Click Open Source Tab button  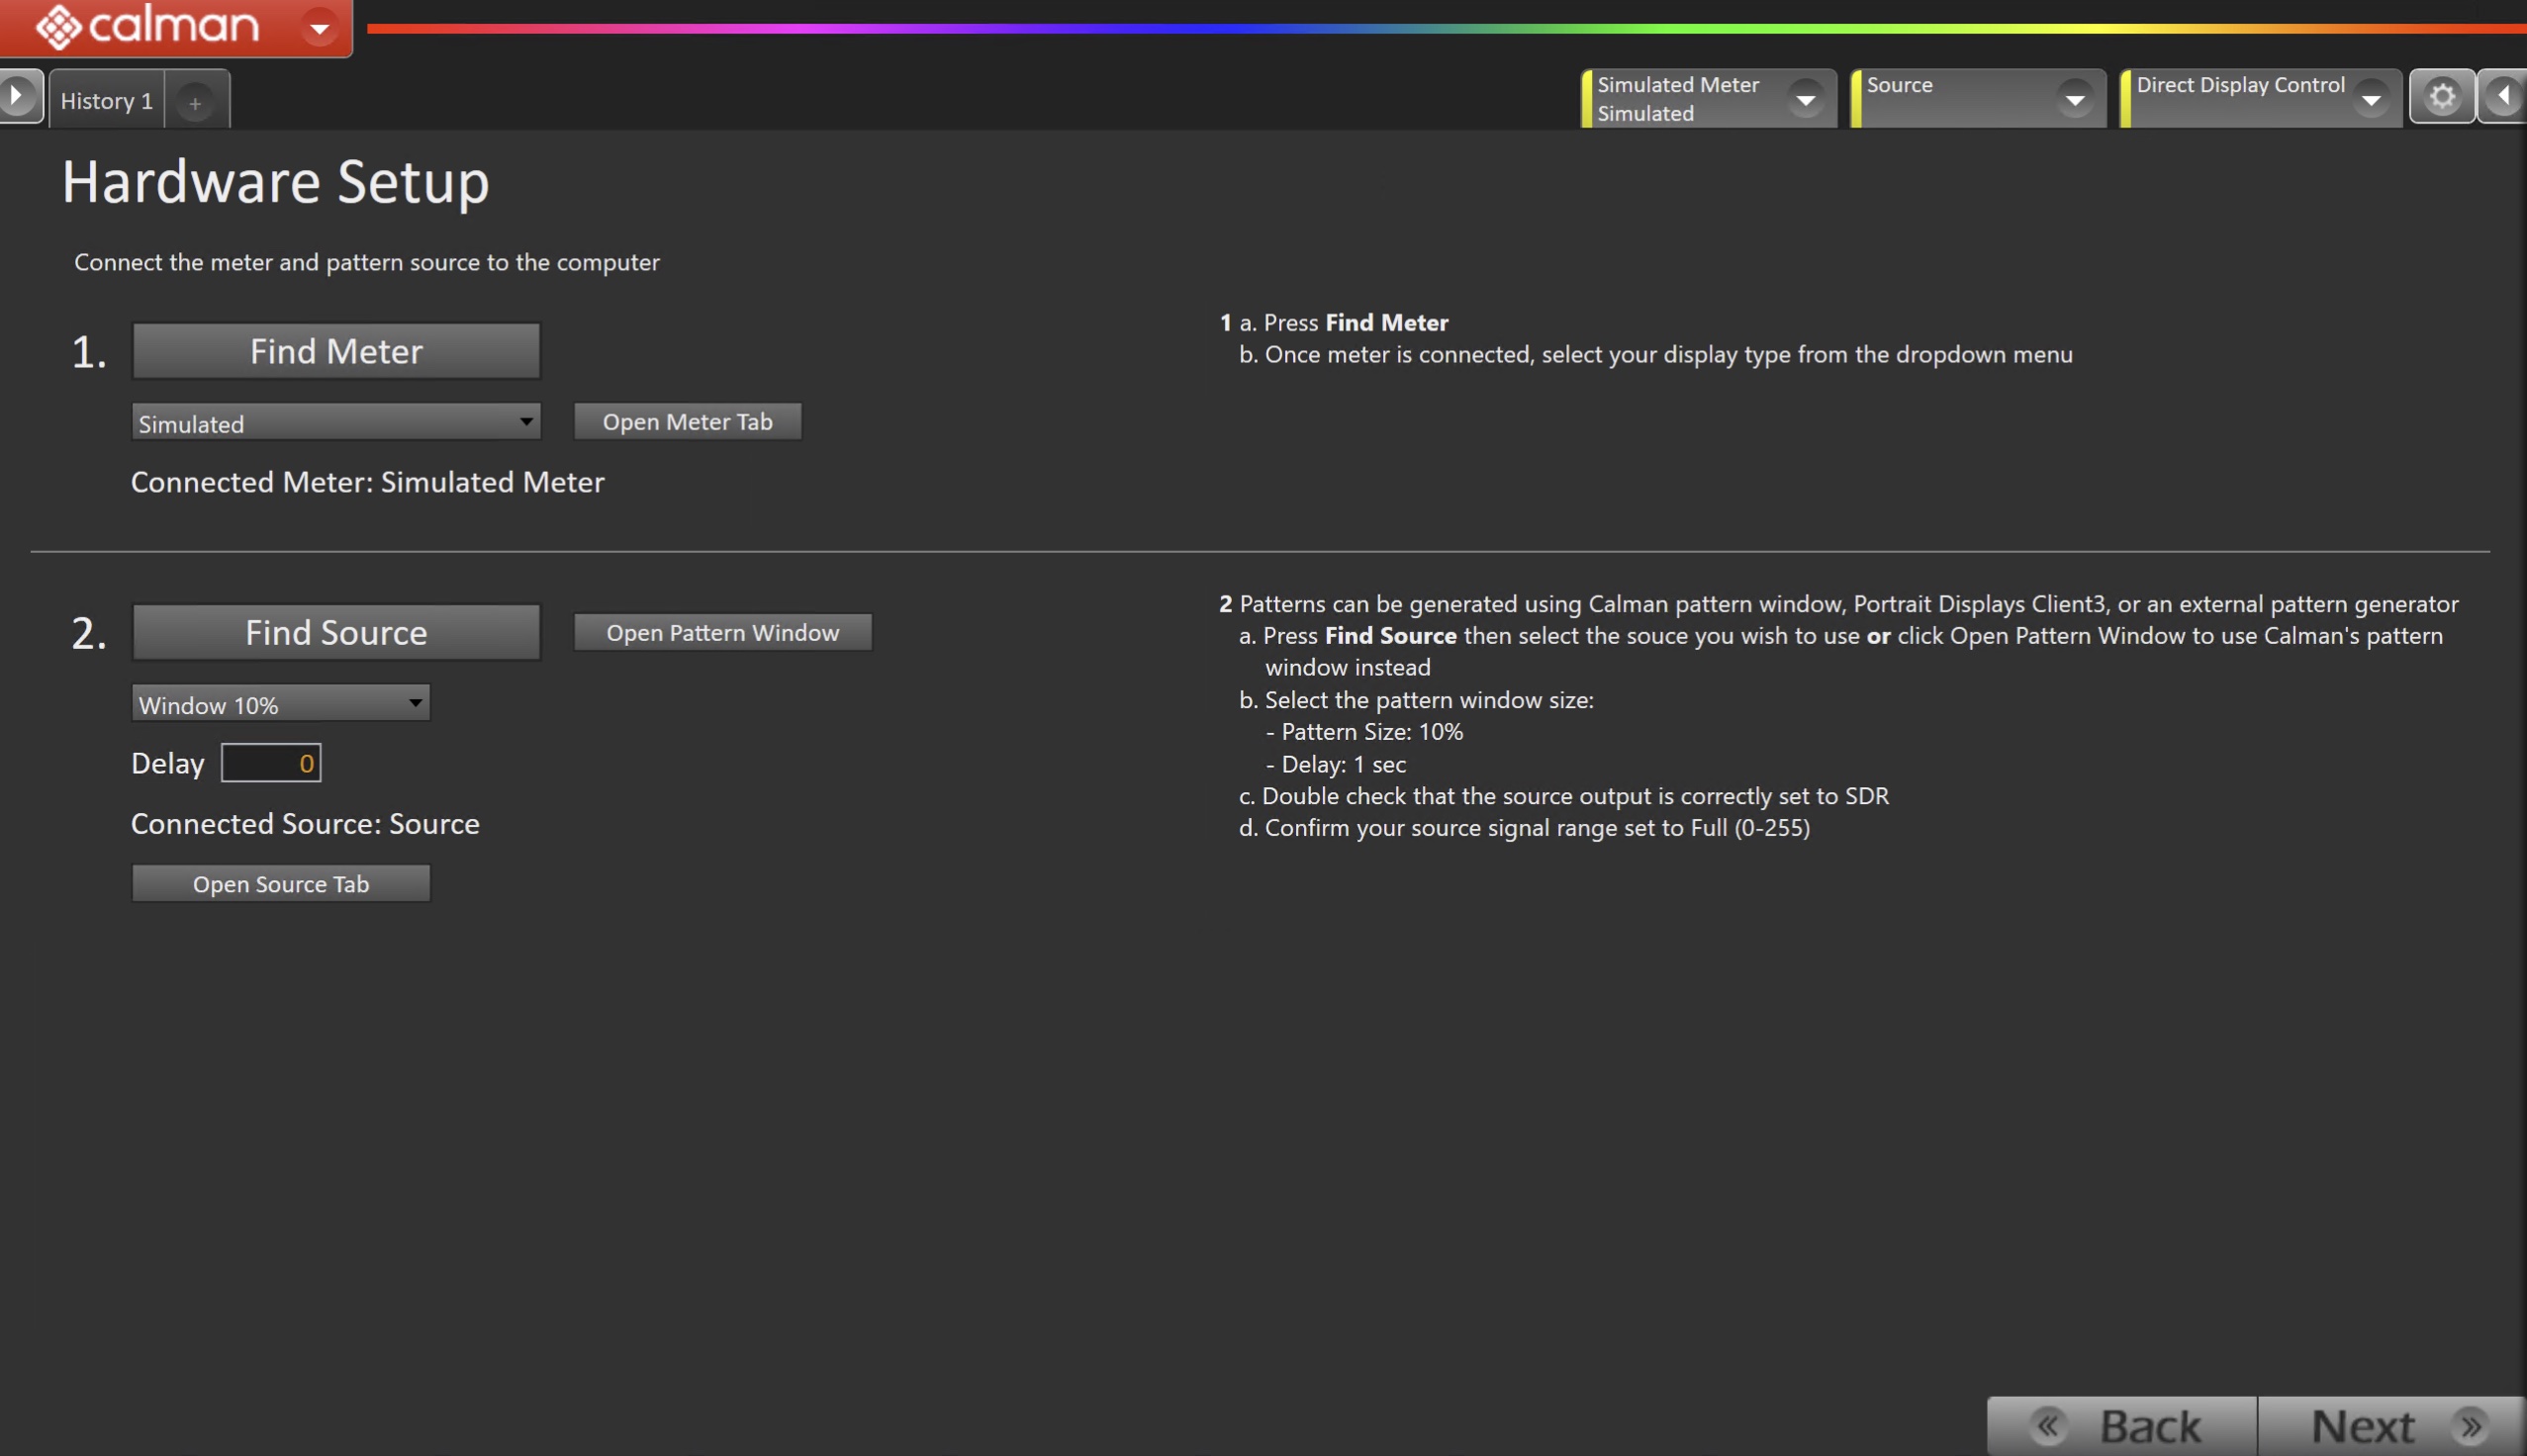[x=281, y=884]
